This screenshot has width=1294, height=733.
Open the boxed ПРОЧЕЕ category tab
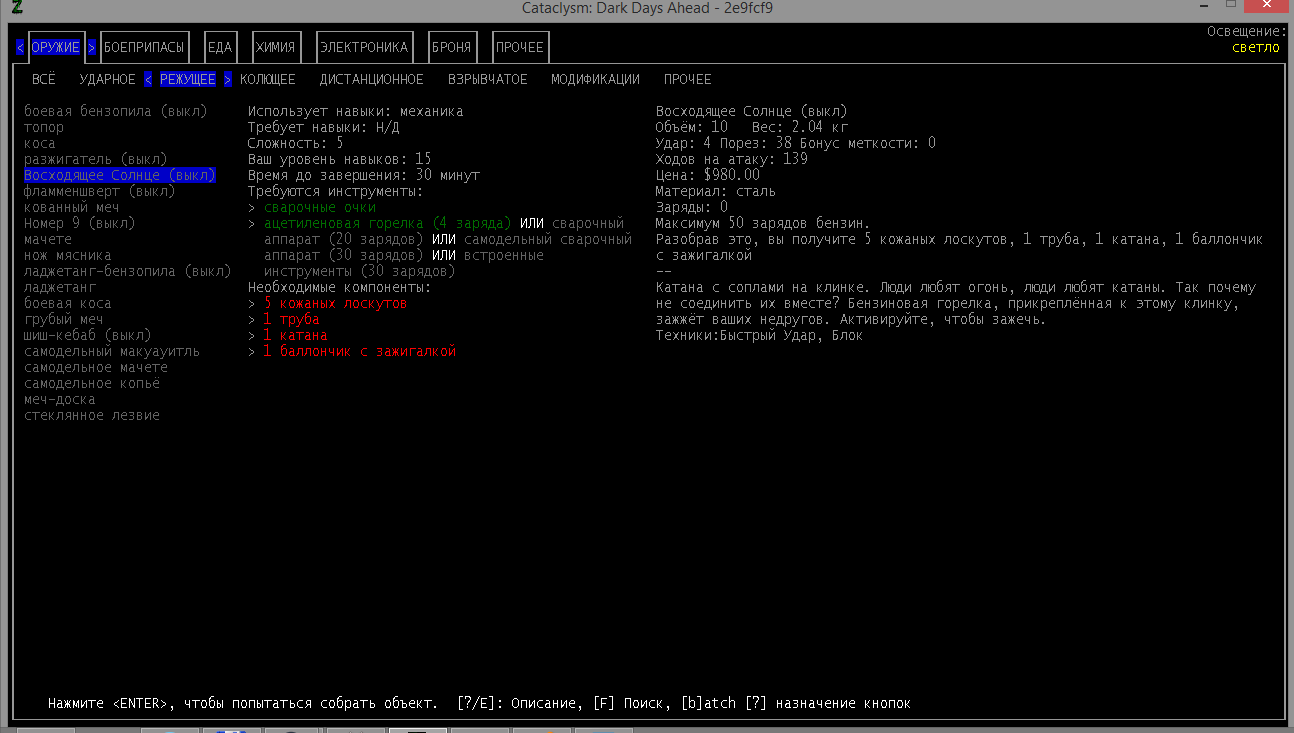pos(520,47)
